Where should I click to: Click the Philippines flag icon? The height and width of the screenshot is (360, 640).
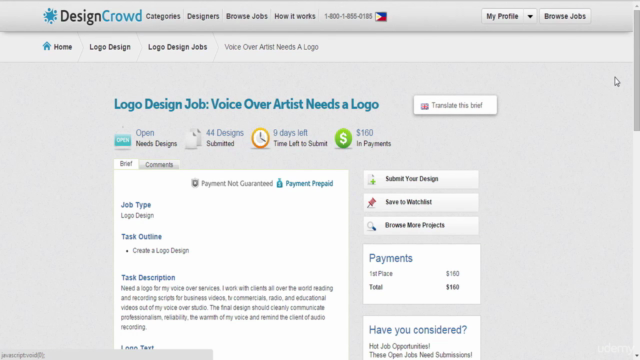[381, 17]
